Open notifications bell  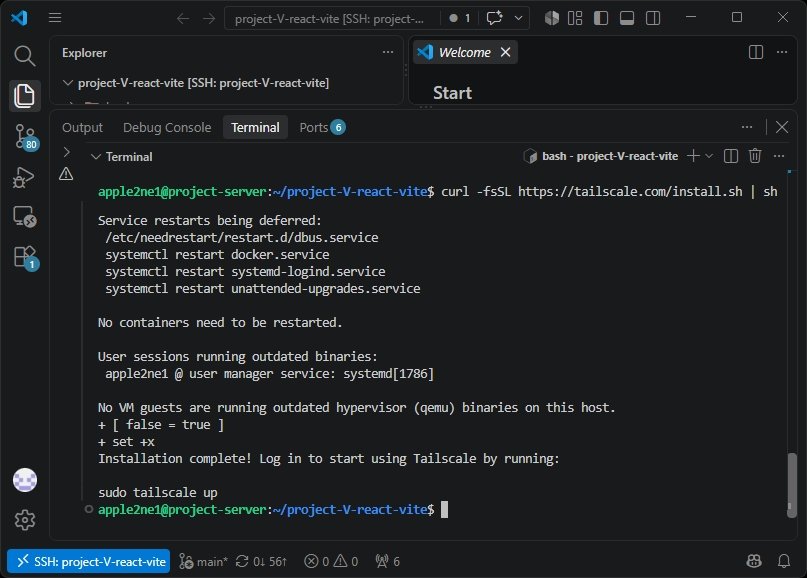783,561
